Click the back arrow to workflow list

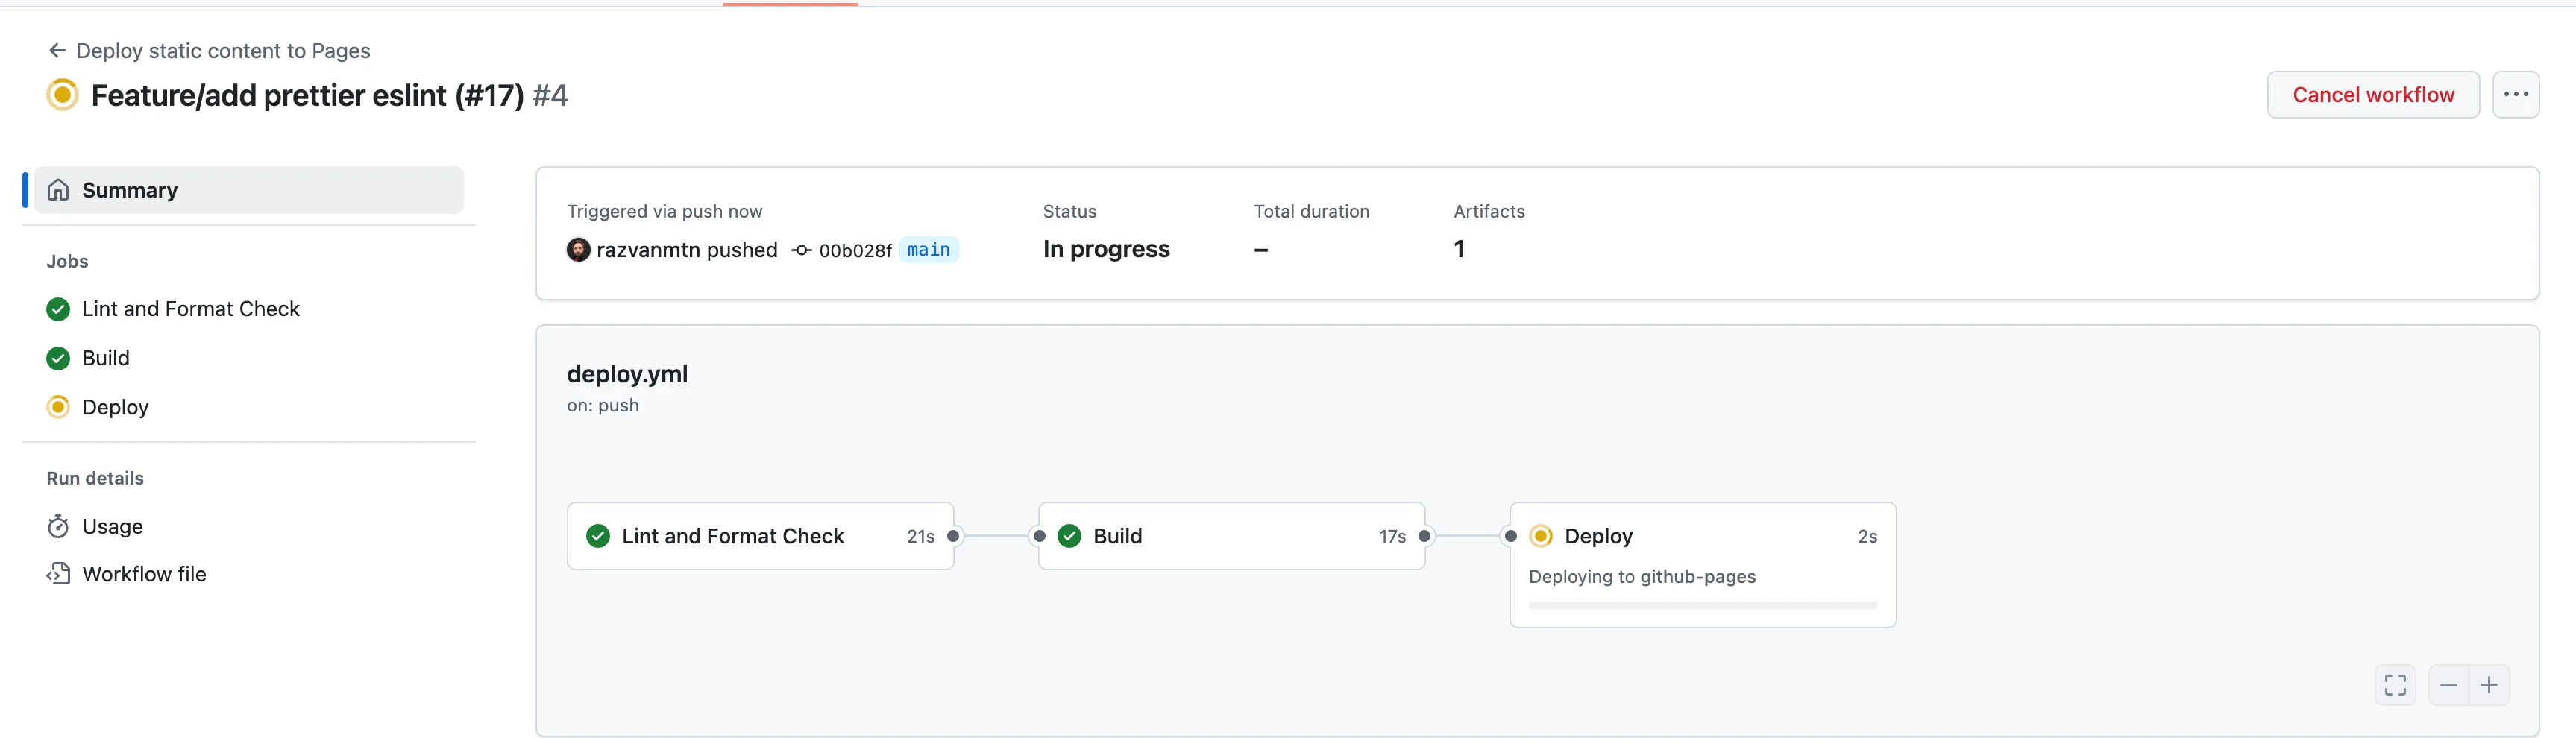tap(57, 51)
